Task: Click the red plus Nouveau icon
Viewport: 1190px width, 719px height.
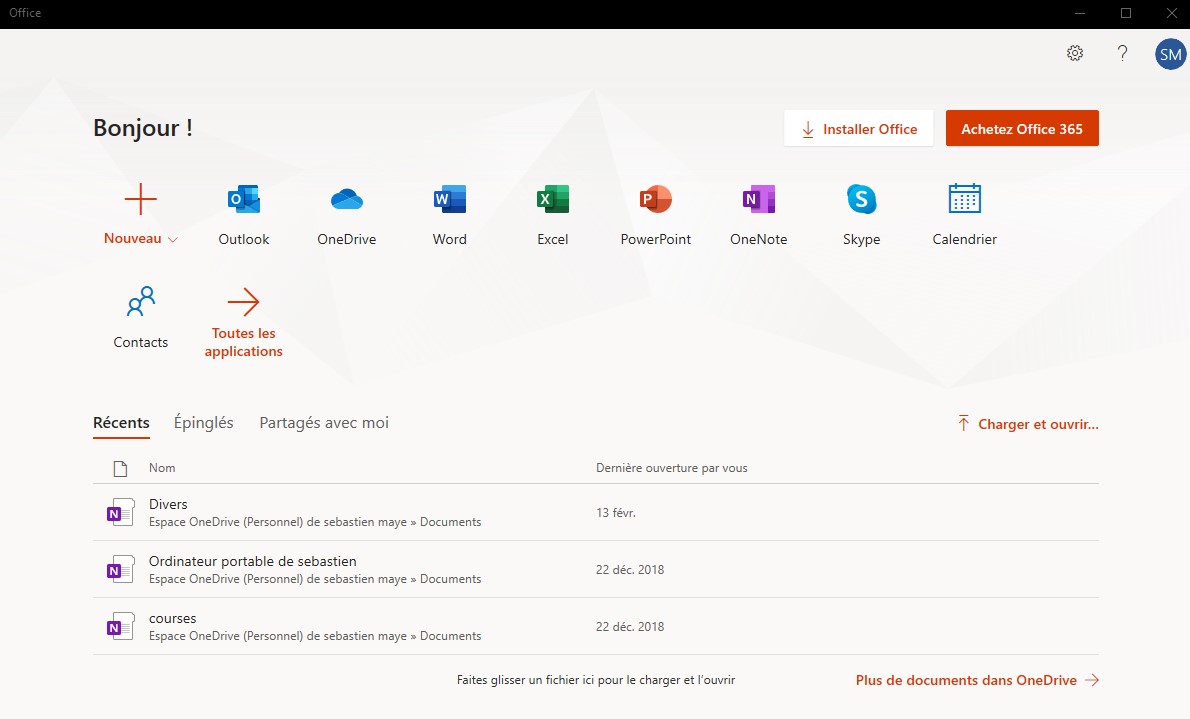Action: (140, 199)
